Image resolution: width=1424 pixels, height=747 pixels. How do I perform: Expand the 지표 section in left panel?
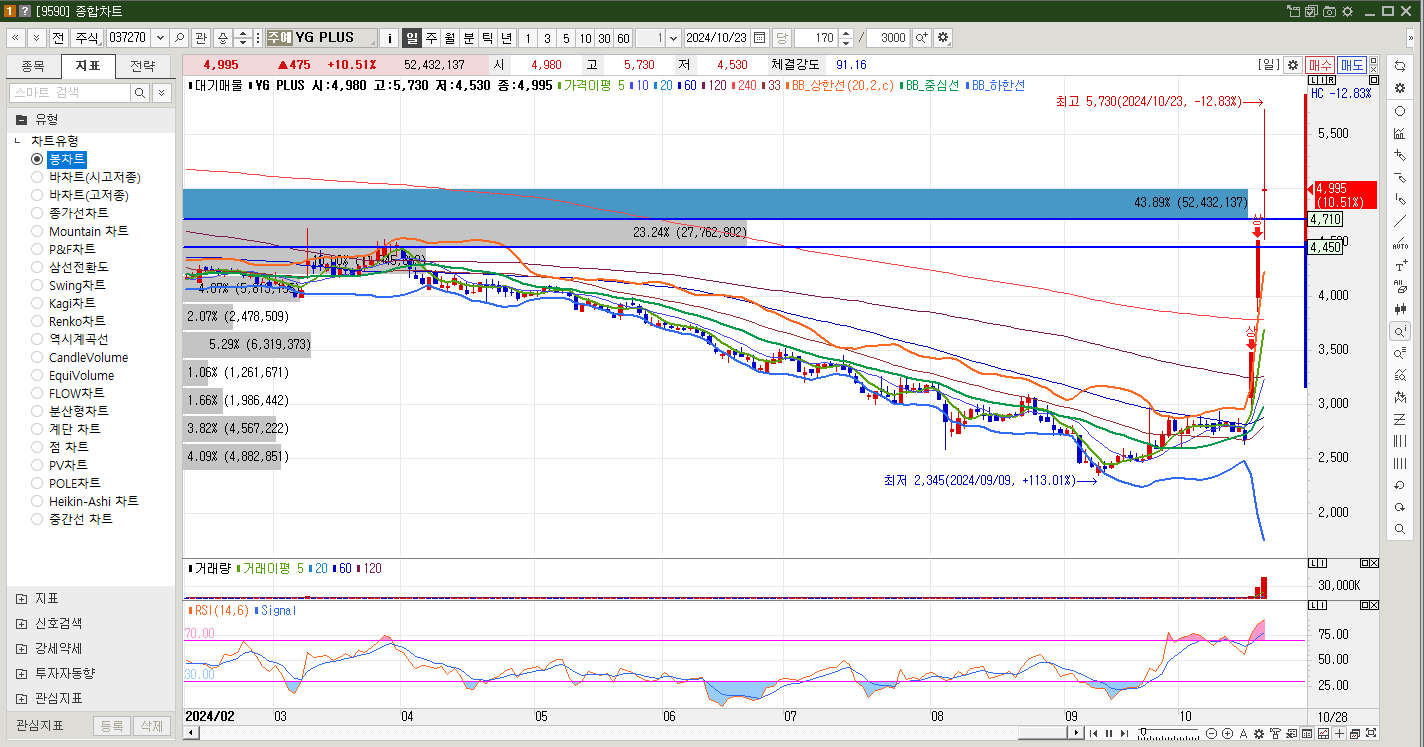pos(22,598)
